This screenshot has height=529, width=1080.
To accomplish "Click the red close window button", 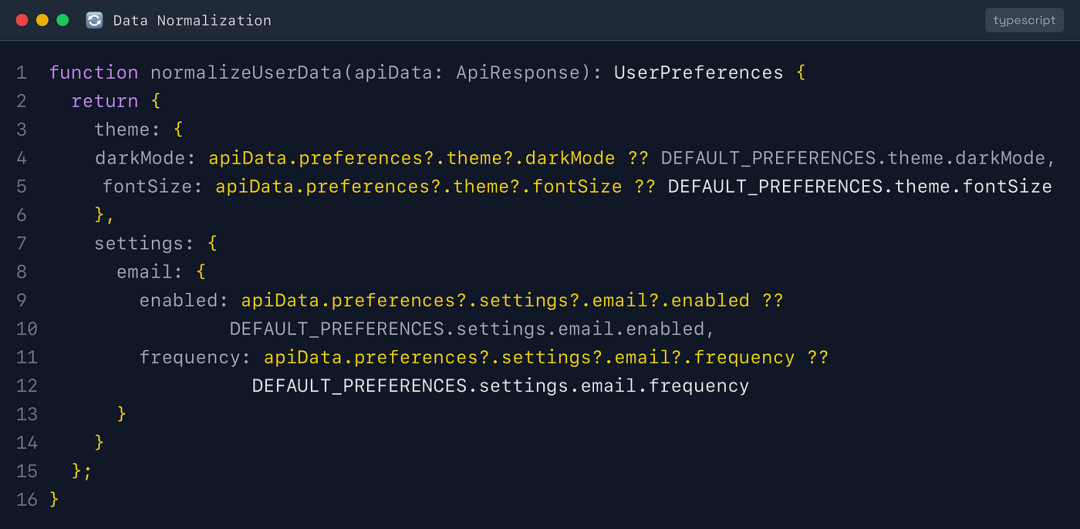I will [22, 20].
